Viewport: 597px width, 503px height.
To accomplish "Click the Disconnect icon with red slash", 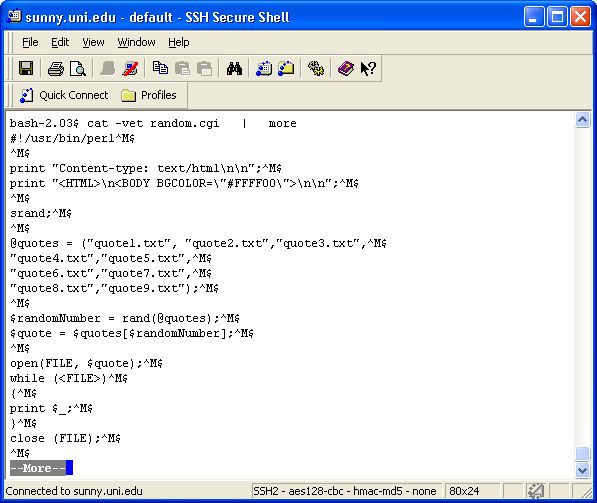I will [x=130, y=69].
